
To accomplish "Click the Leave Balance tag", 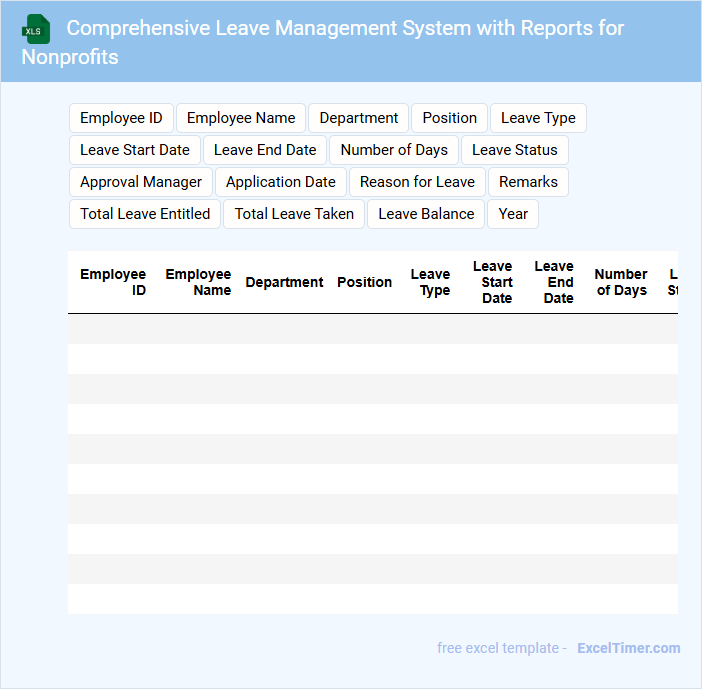I will [x=426, y=214].
